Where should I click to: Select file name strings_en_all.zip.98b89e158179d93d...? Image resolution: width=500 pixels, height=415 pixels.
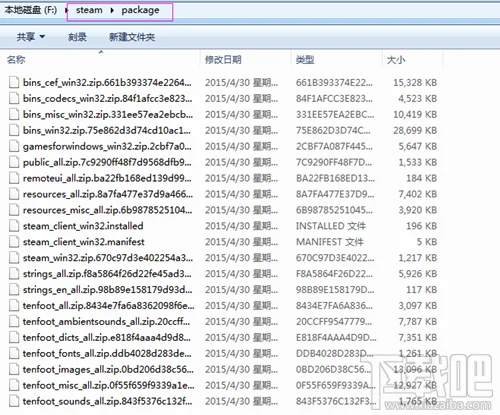[x=108, y=290]
